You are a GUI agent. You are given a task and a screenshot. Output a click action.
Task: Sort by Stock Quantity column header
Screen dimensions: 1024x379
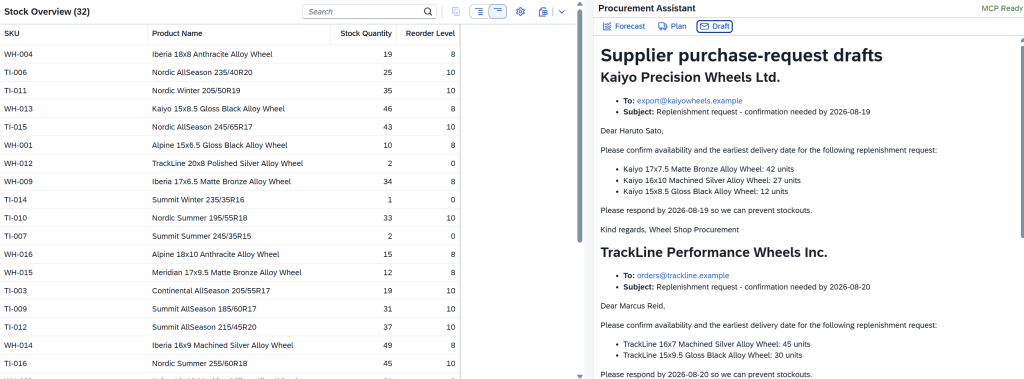tap(364, 33)
